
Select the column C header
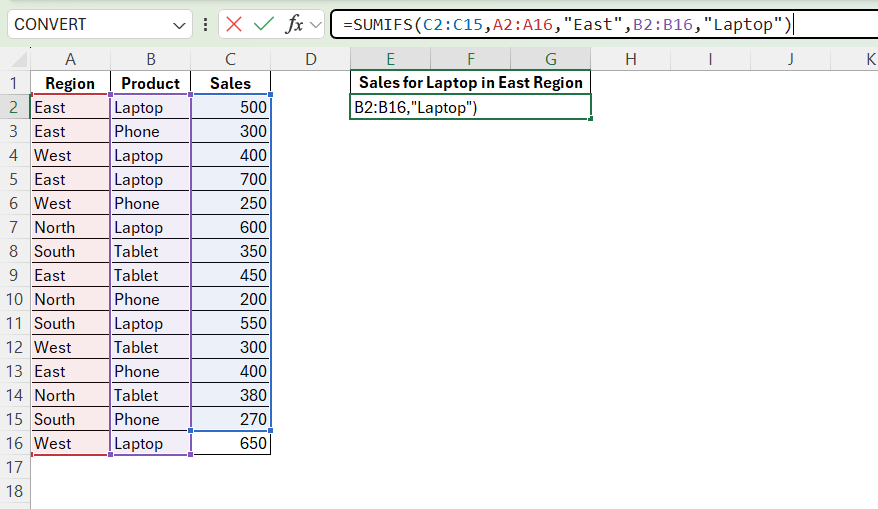pyautogui.click(x=231, y=60)
